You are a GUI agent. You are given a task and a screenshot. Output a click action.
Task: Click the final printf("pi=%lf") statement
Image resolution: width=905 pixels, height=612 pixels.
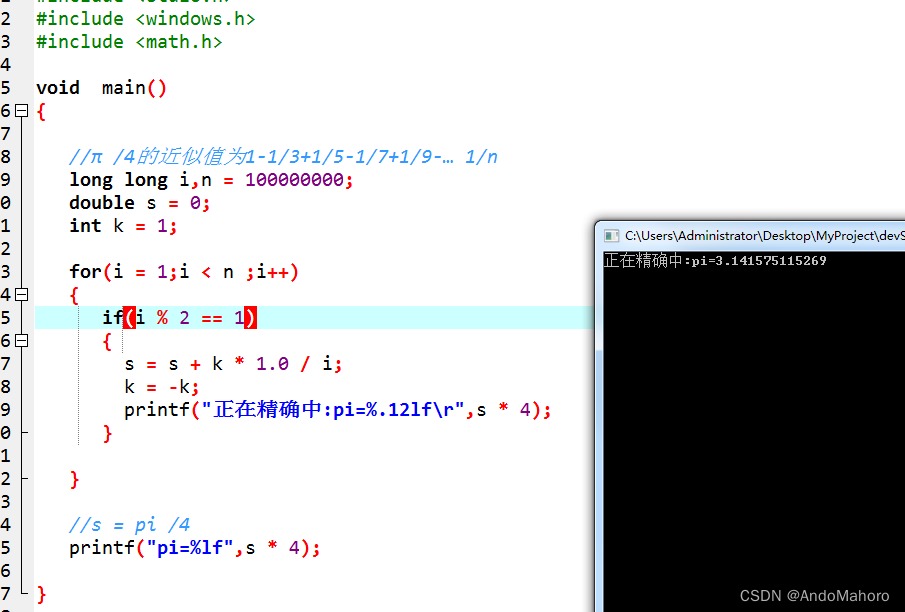click(195, 548)
